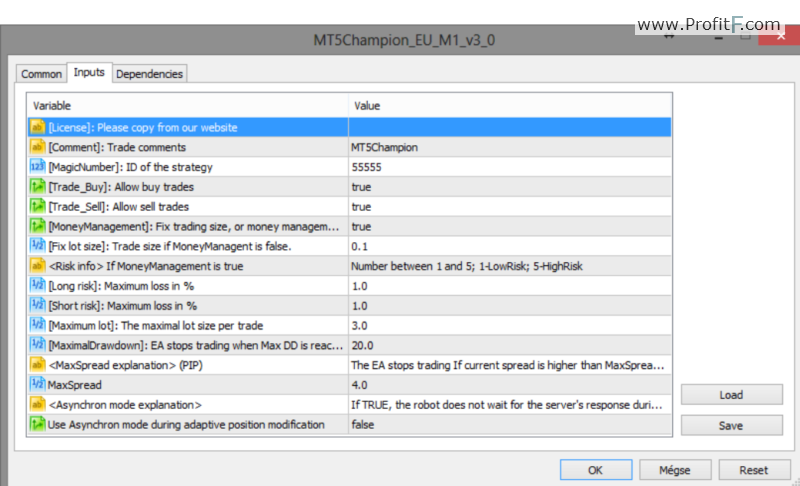This screenshot has width=800, height=486.
Task: Click the boolean icon beside MoneyManagement row
Action: 37,226
